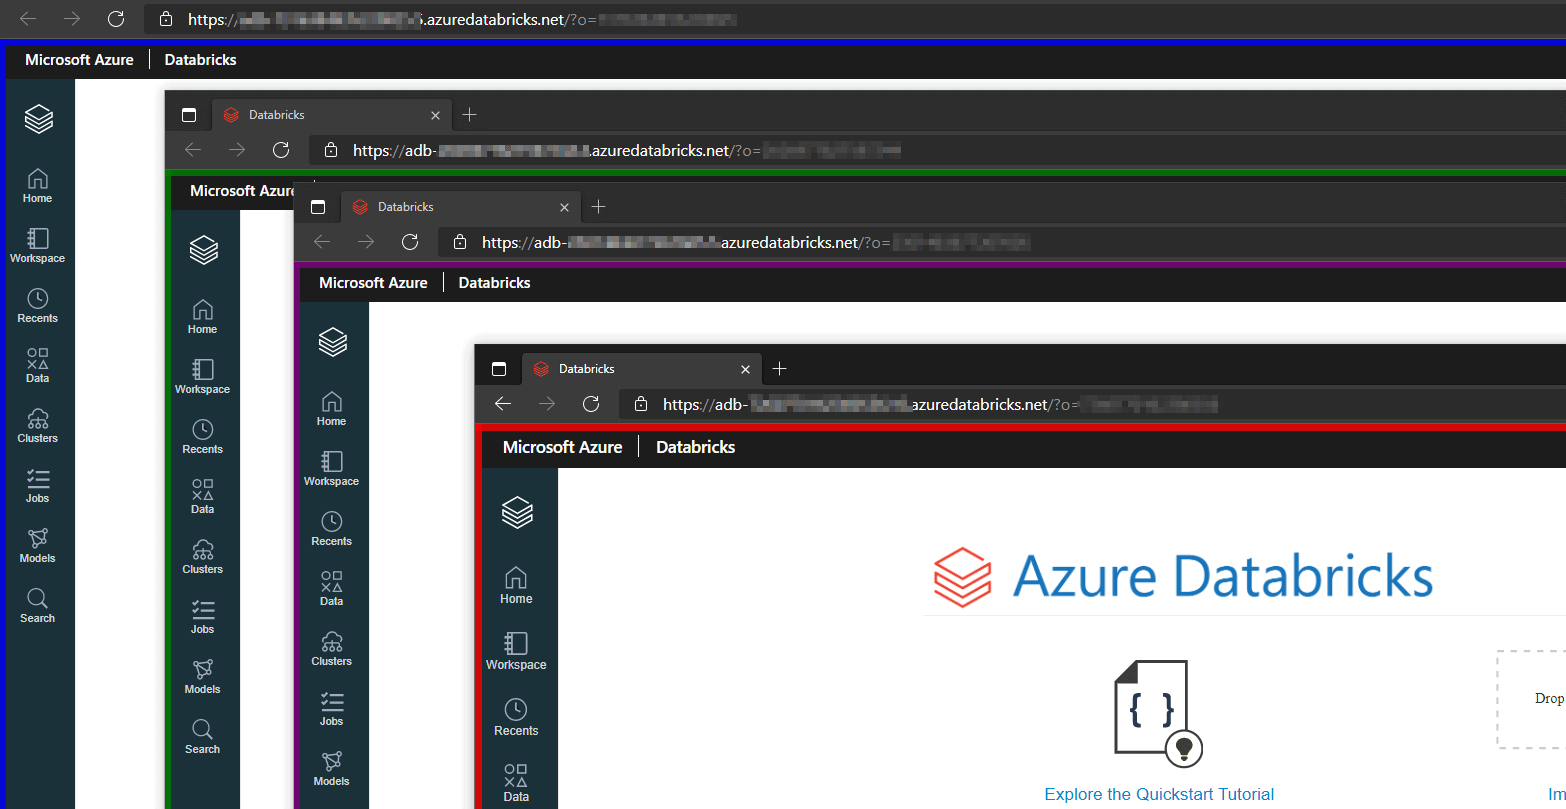Click the Quickstart Tutorial notebook icon

pyautogui.click(x=1158, y=712)
